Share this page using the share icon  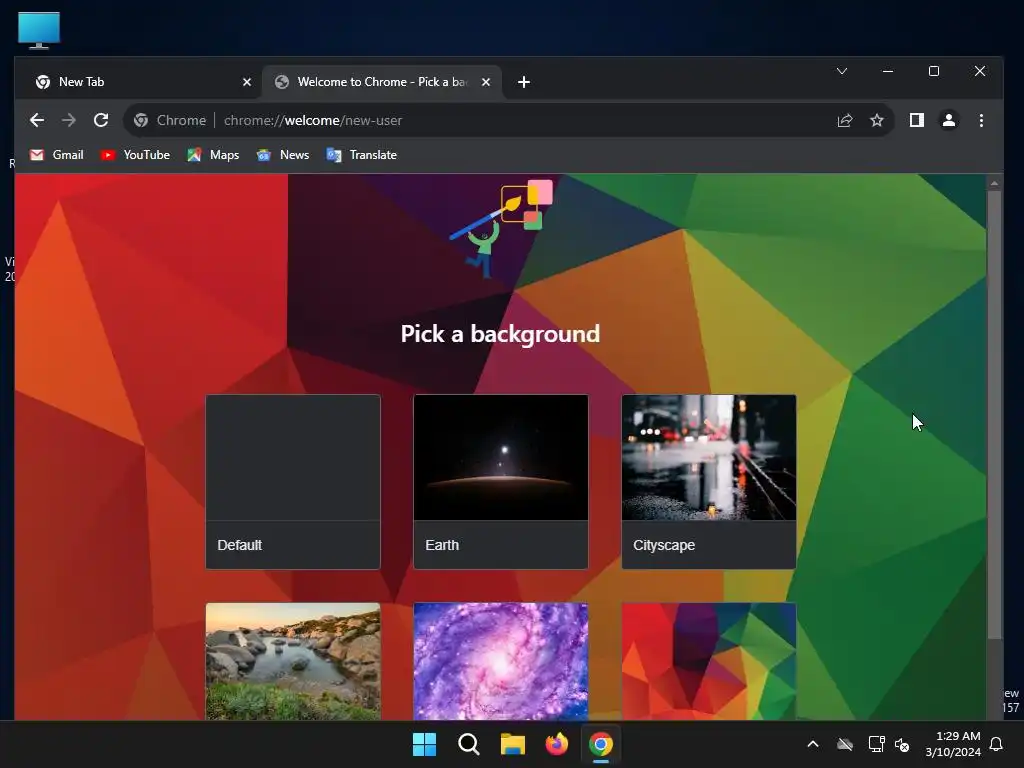click(845, 120)
